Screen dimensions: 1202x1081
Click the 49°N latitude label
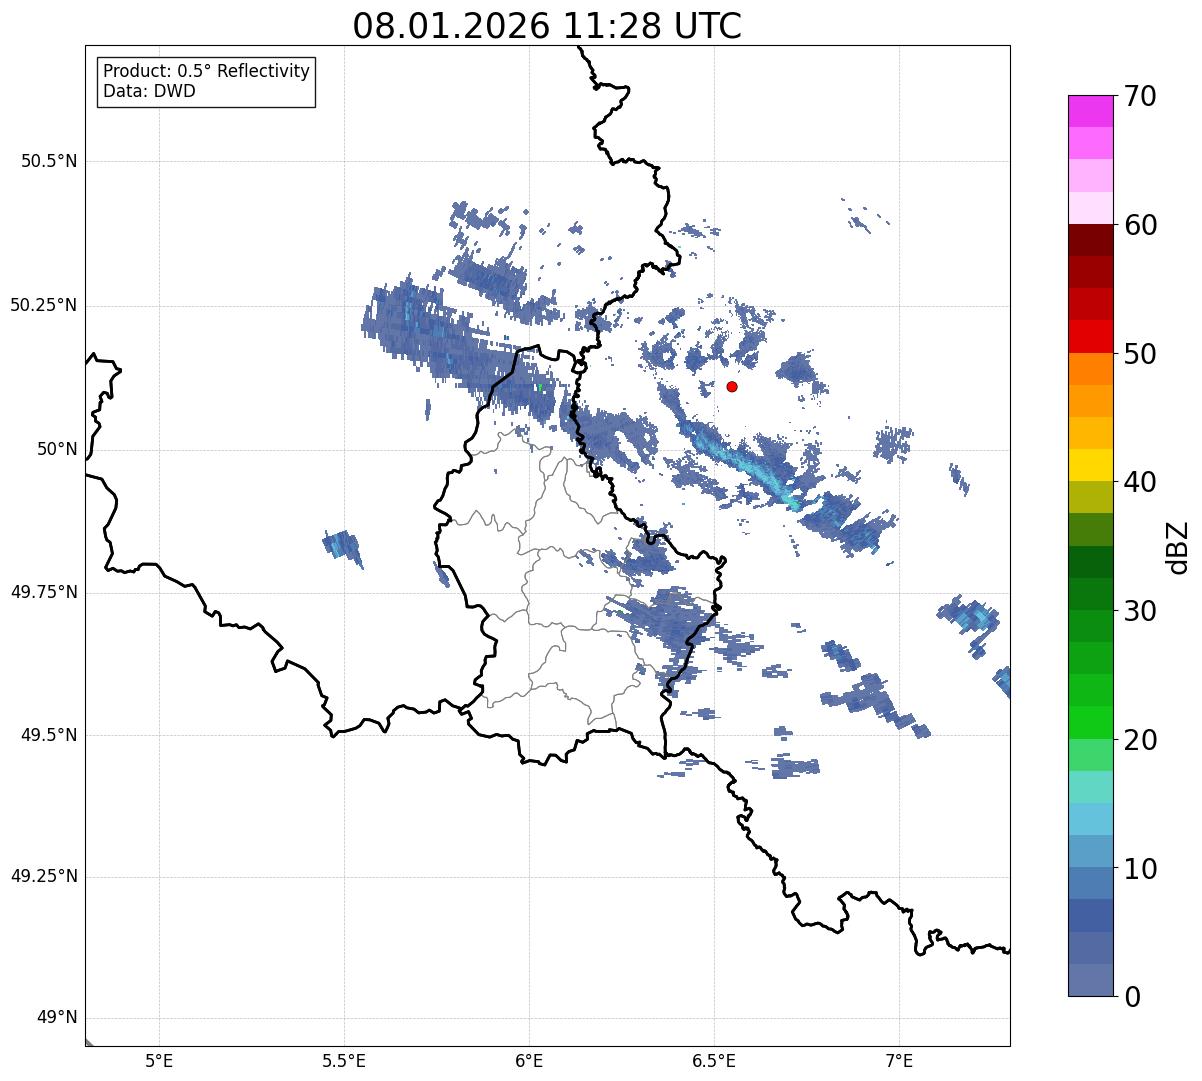point(57,1018)
